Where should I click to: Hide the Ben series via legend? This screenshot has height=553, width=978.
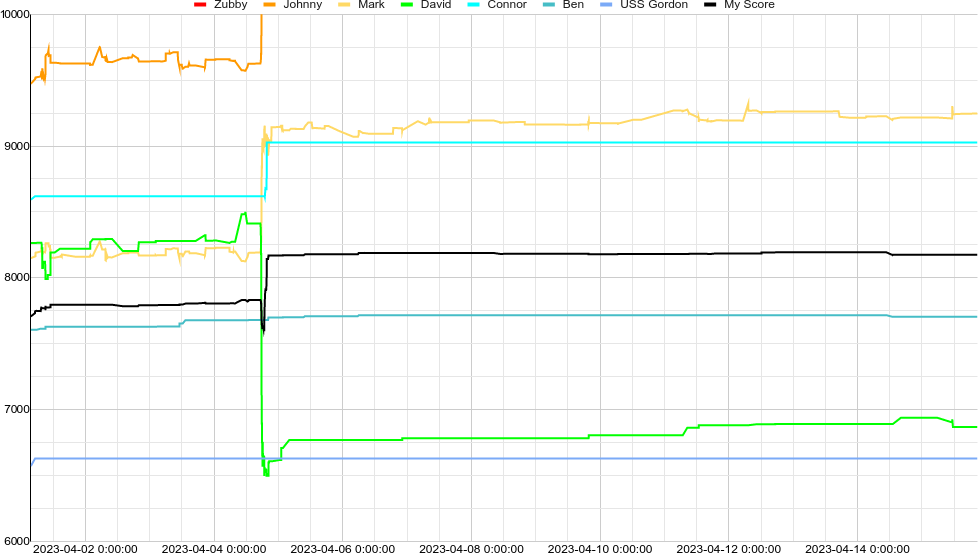pyautogui.click(x=573, y=4)
